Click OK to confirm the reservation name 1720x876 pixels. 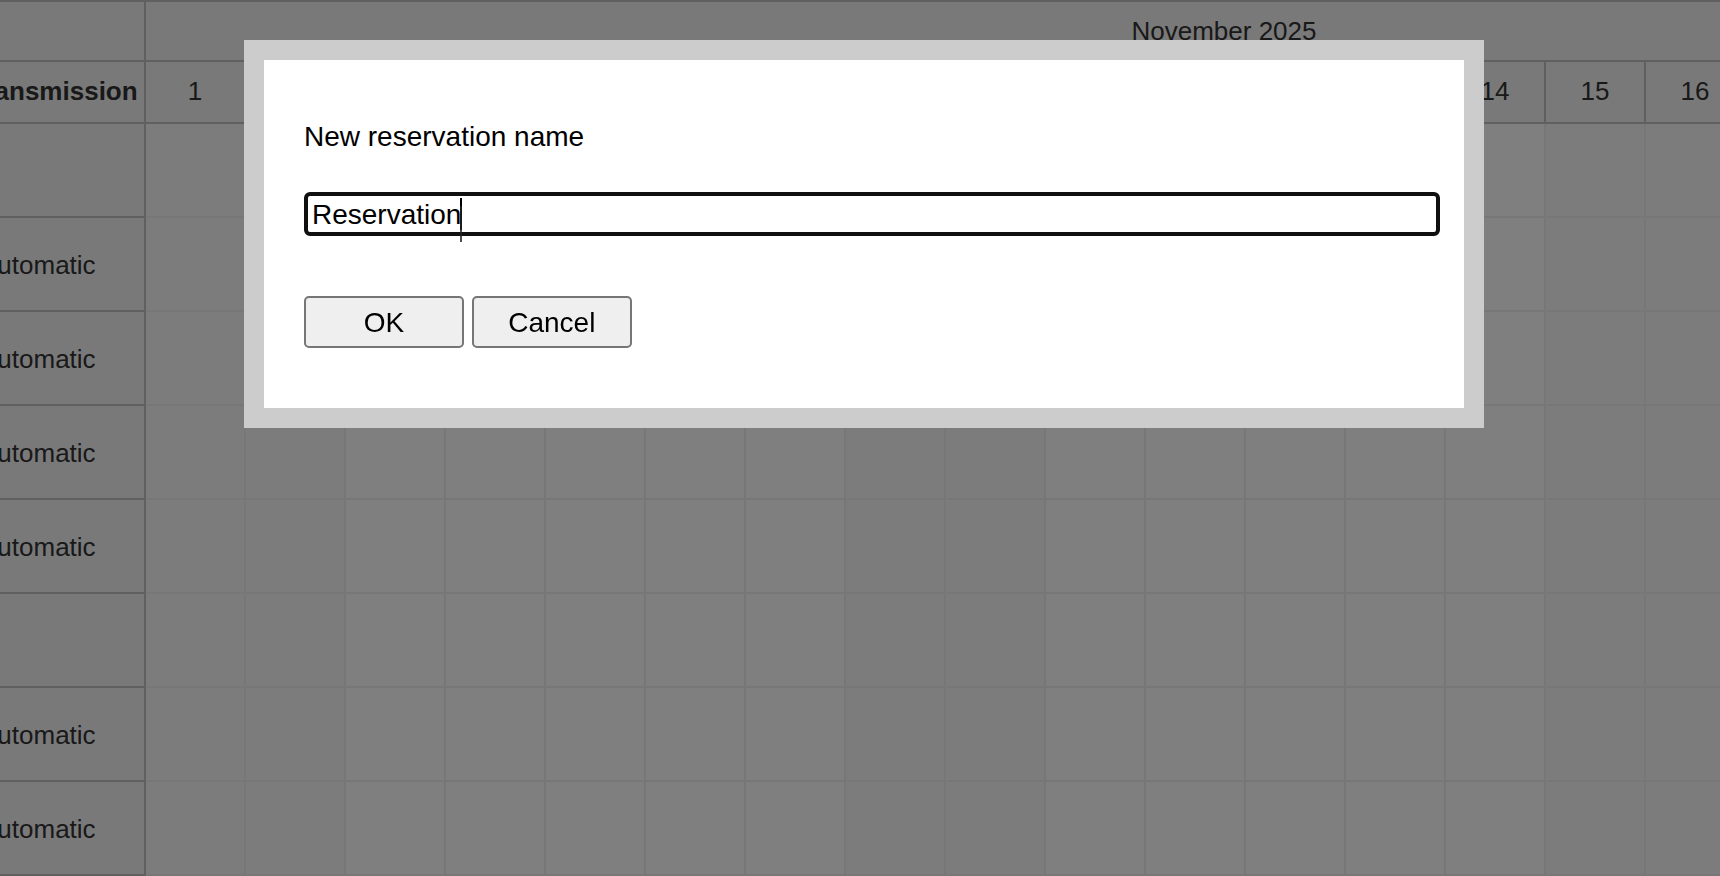point(384,322)
